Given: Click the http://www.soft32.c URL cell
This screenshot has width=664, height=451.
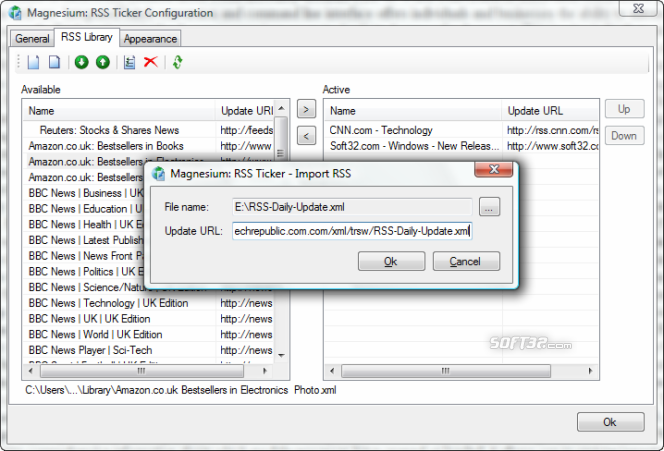Looking at the screenshot, I should coord(552,146).
